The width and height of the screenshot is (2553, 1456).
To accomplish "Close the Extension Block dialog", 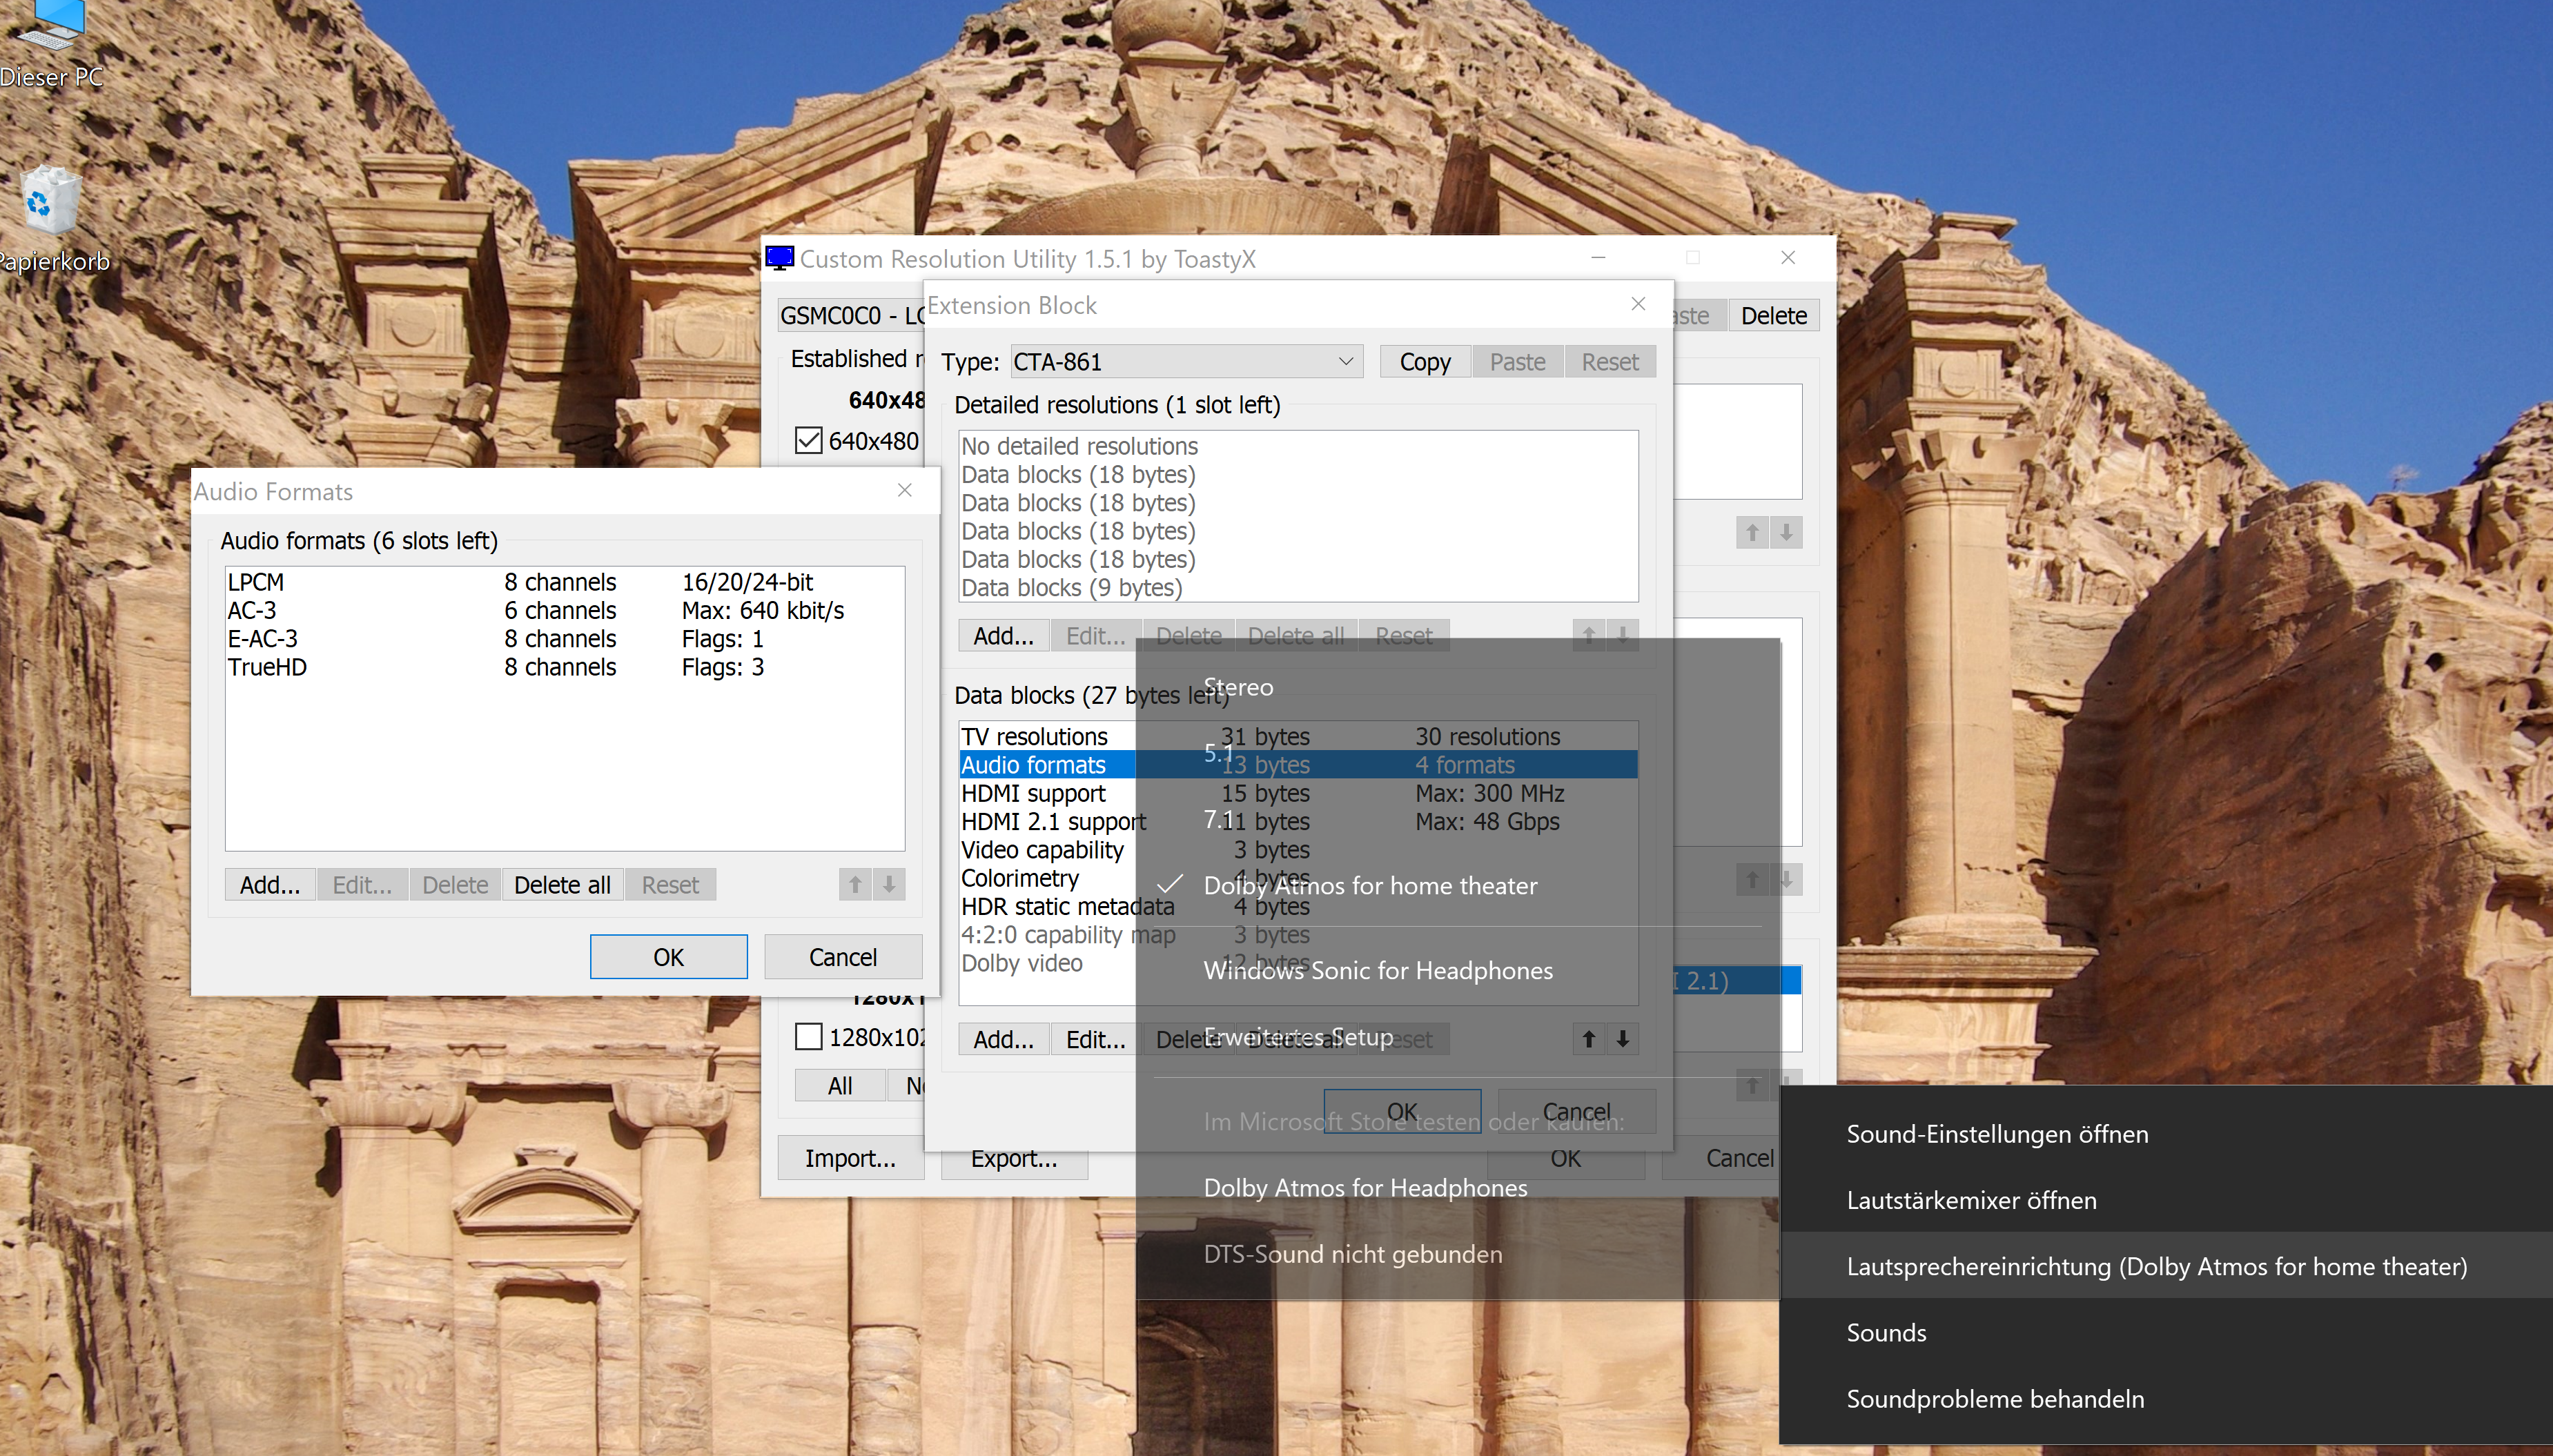I will [1638, 304].
